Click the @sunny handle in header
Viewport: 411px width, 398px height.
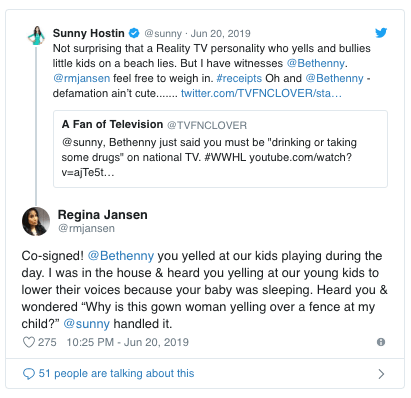pyautogui.click(x=163, y=34)
